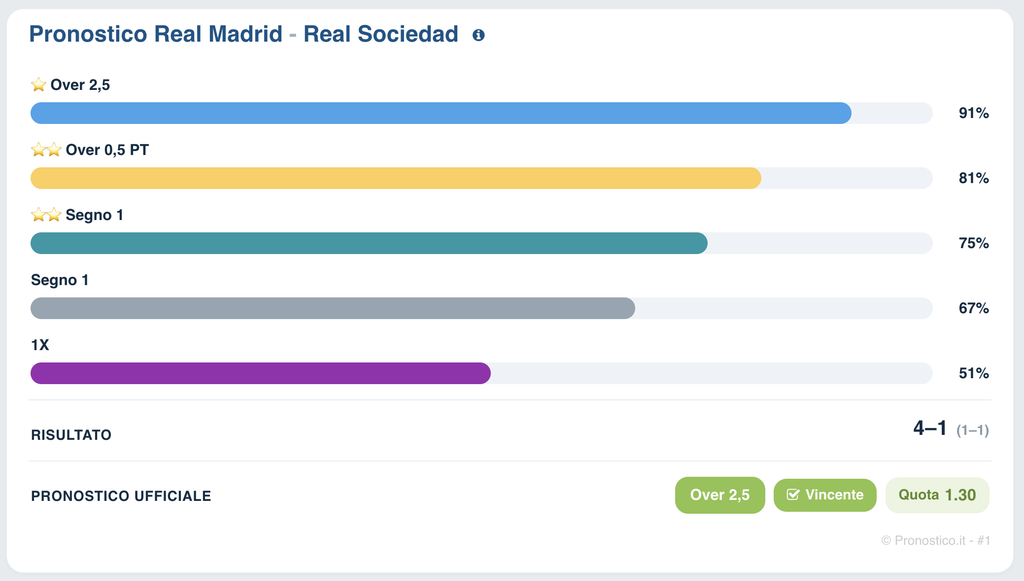Click the gray Segno 1 progress bar
This screenshot has width=1024, height=581.
click(x=332, y=308)
